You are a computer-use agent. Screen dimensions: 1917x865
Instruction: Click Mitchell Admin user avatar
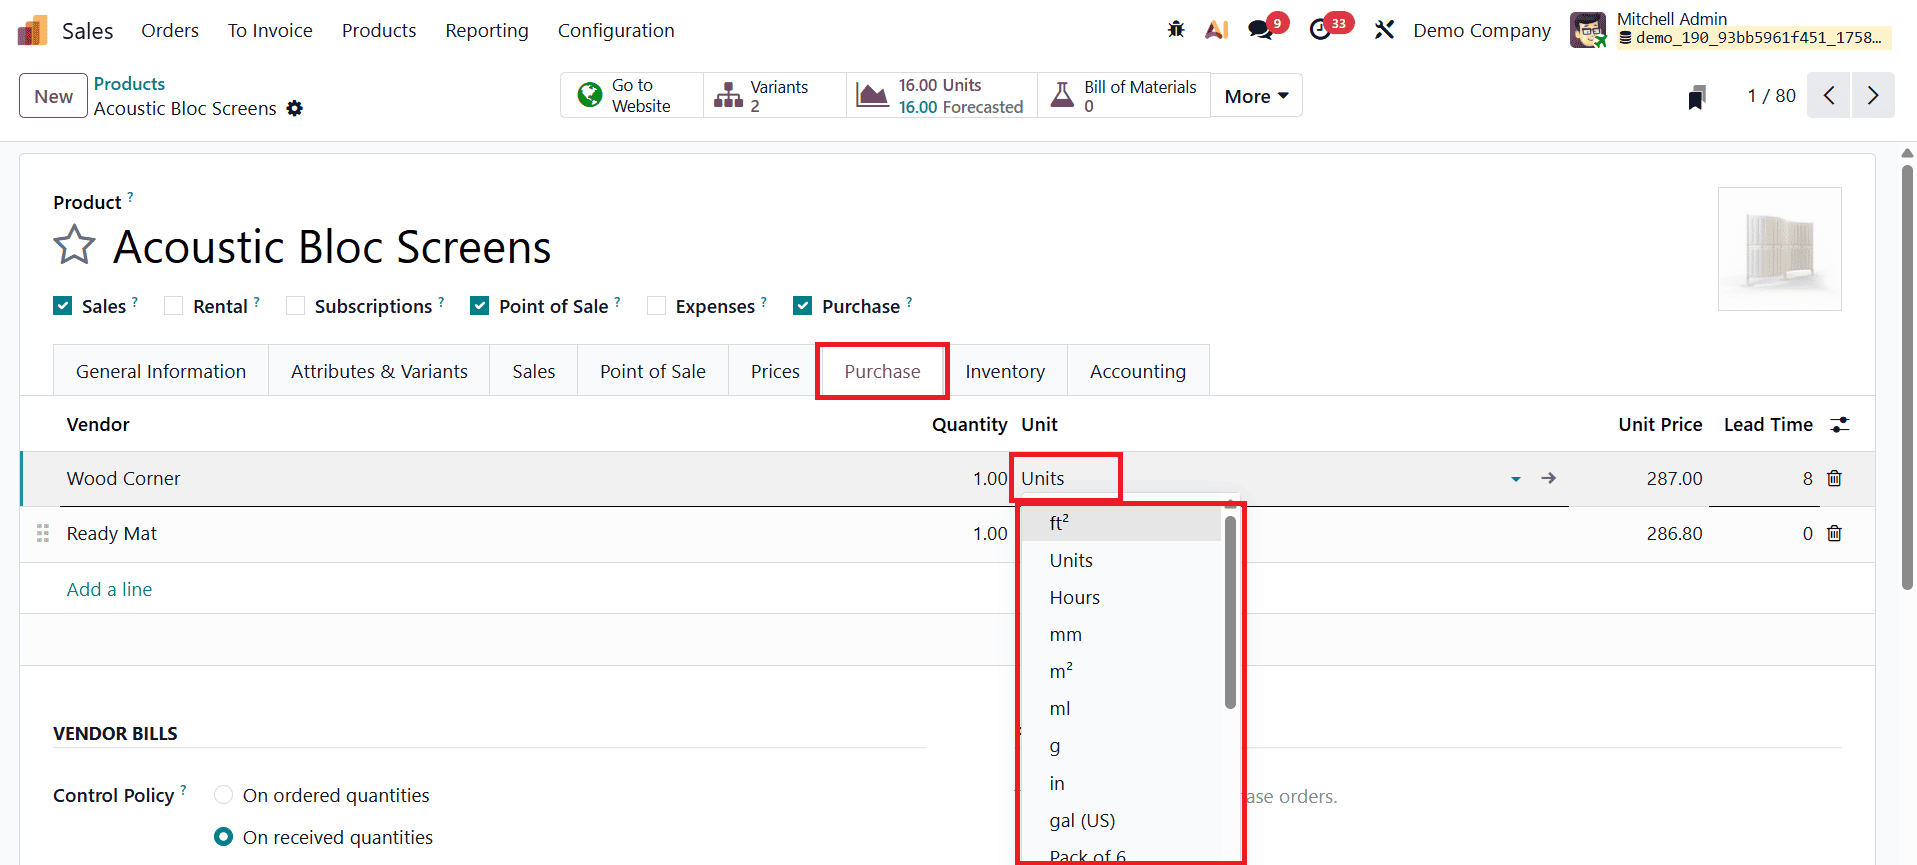pyautogui.click(x=1588, y=30)
